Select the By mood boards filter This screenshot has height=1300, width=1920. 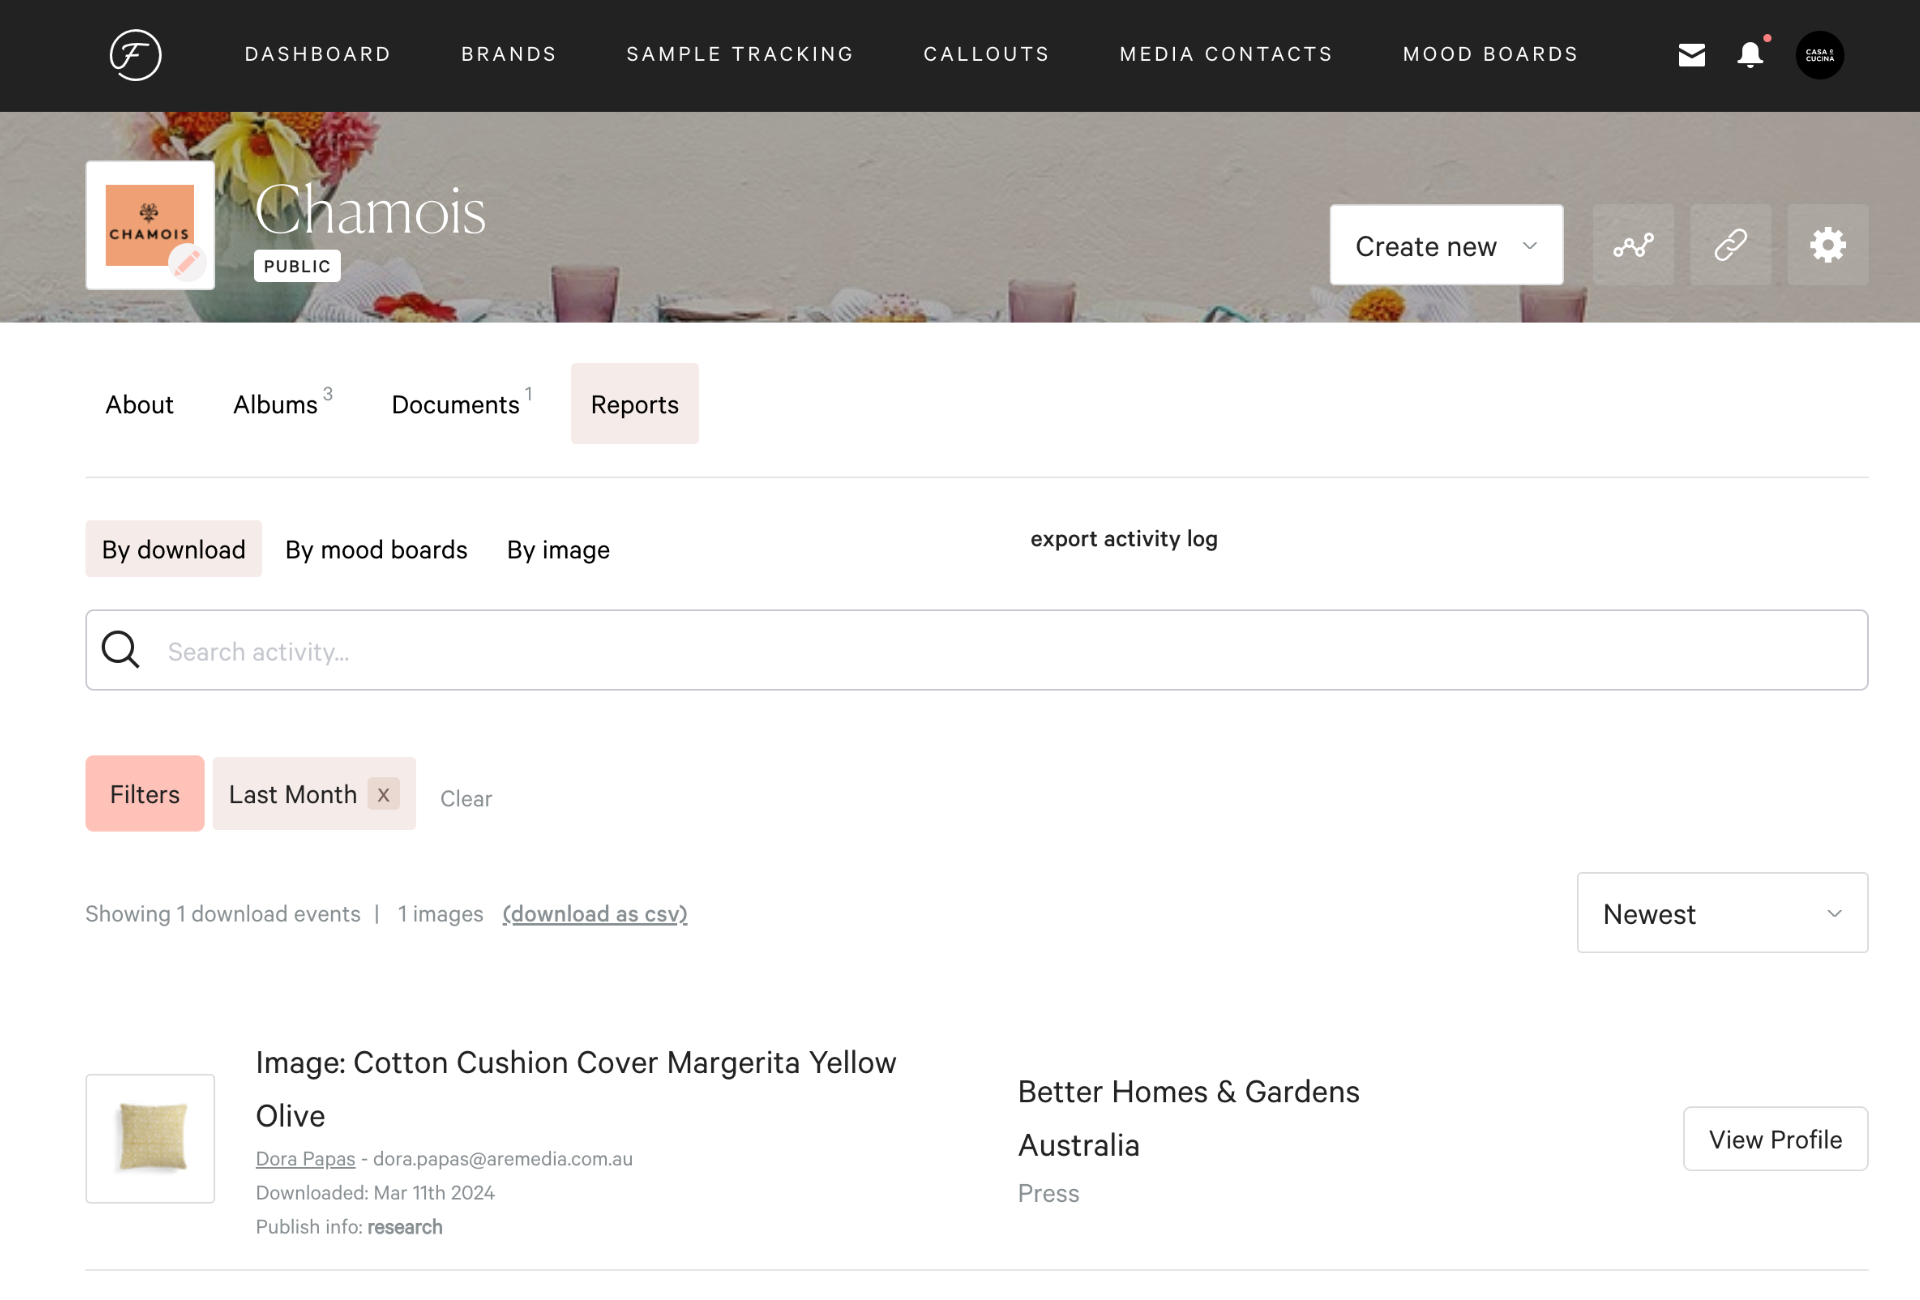(376, 549)
